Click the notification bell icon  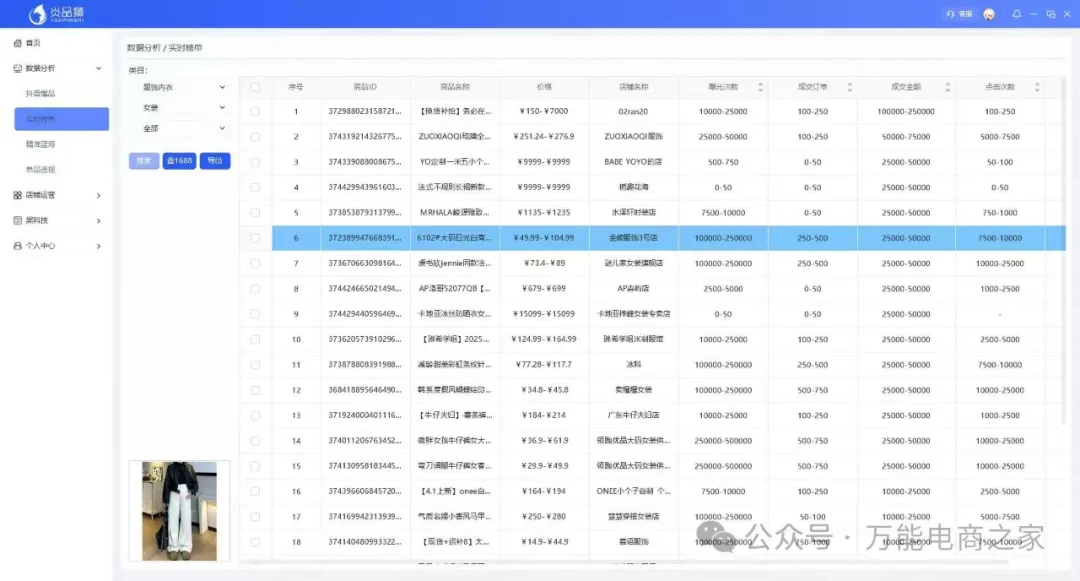pos(1017,14)
